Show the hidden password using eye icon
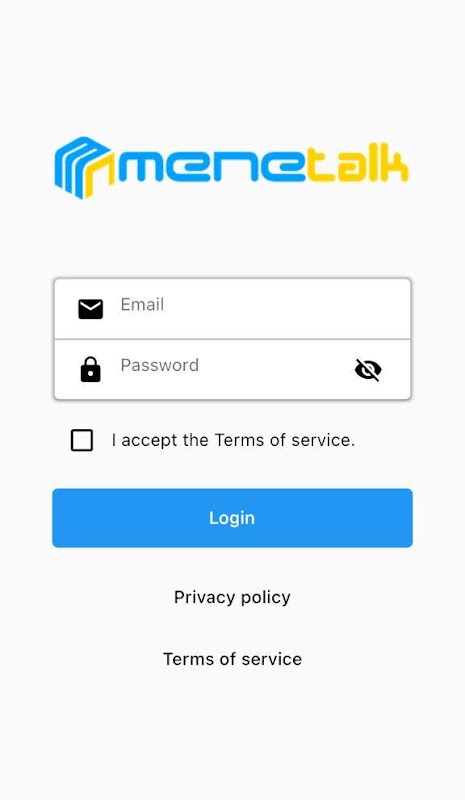 (368, 369)
